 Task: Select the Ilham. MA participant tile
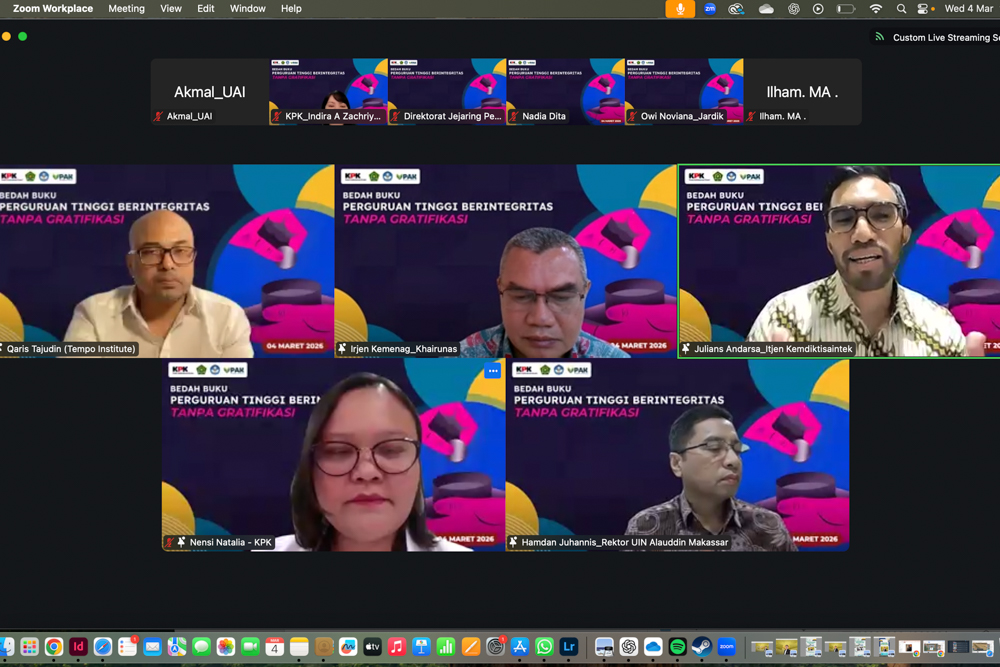click(802, 92)
